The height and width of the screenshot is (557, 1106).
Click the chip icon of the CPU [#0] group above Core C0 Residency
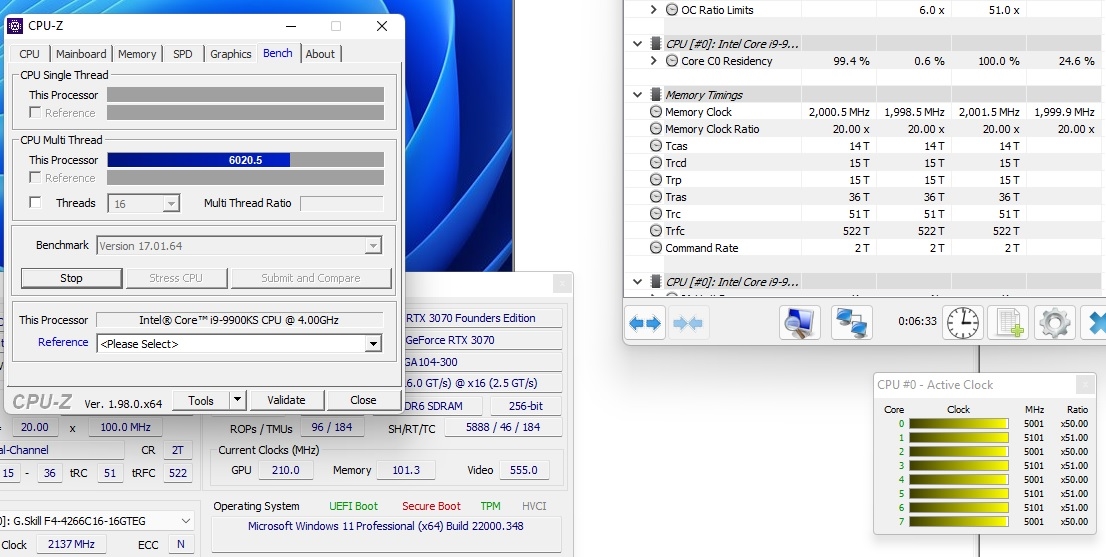point(655,44)
